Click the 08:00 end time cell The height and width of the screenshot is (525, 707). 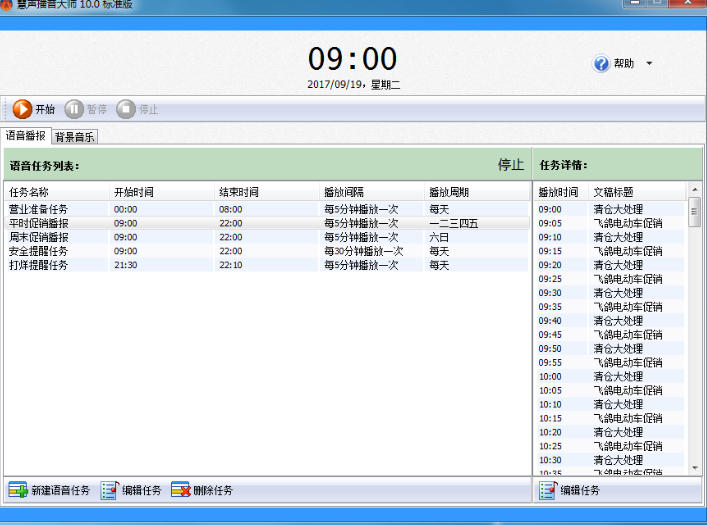(x=230, y=209)
